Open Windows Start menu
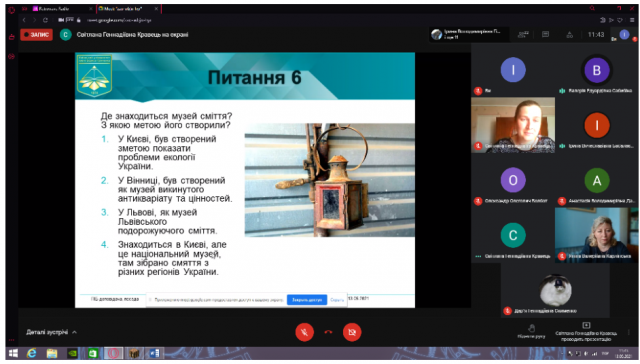Screen dimensions: 640x364 tap(13, 353)
